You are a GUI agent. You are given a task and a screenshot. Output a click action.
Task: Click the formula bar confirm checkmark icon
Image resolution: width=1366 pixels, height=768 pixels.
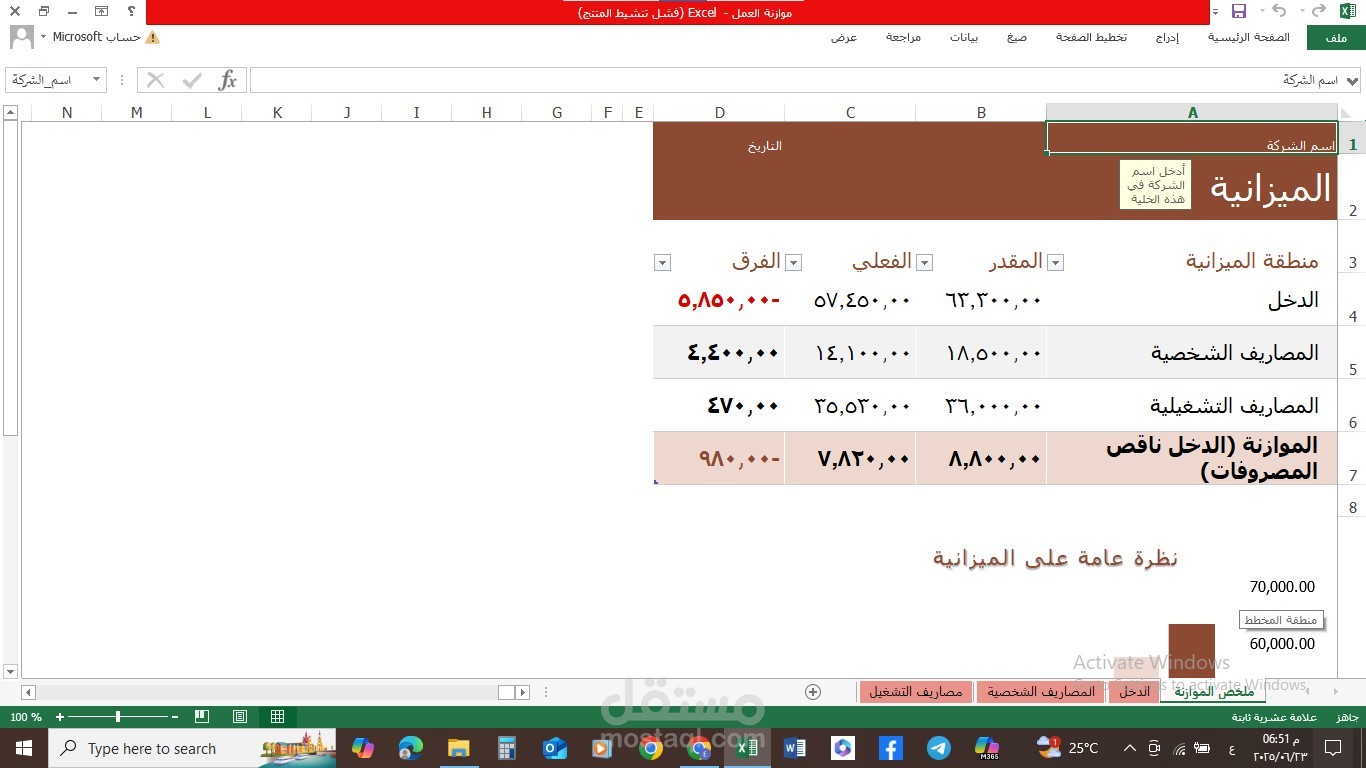pos(192,80)
